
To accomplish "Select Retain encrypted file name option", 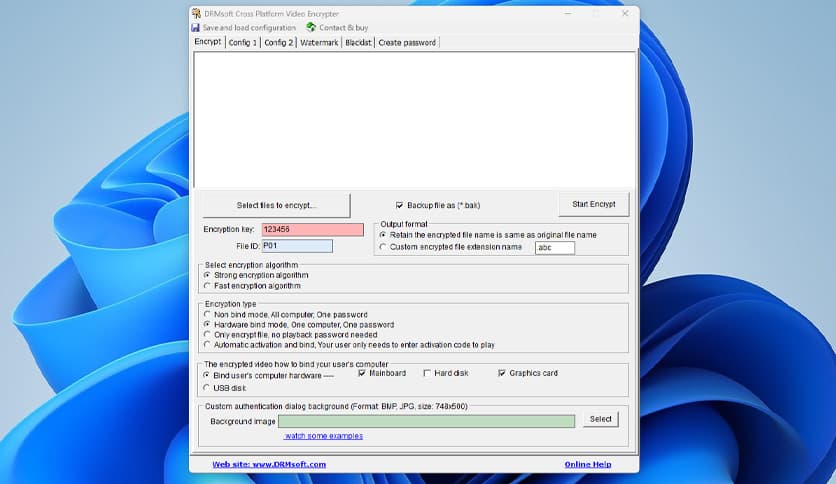I will pos(383,235).
